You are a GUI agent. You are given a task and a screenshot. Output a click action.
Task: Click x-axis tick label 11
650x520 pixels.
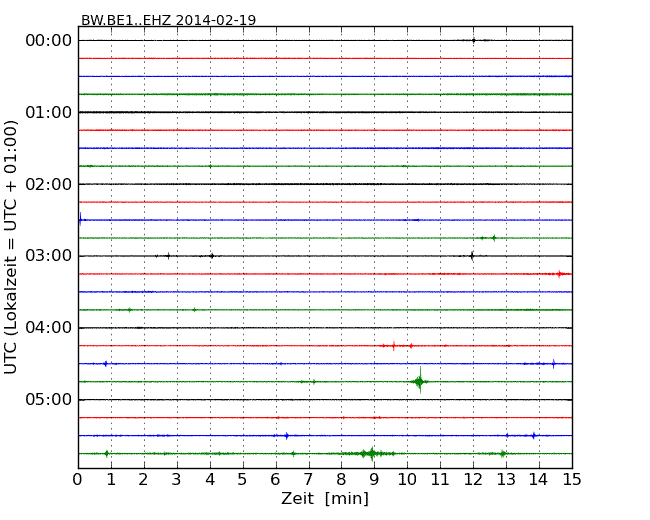440,480
